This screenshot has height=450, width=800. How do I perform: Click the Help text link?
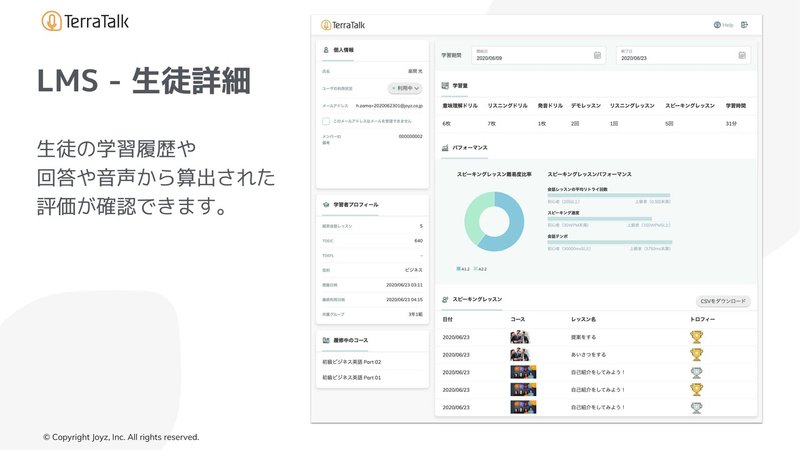728,25
